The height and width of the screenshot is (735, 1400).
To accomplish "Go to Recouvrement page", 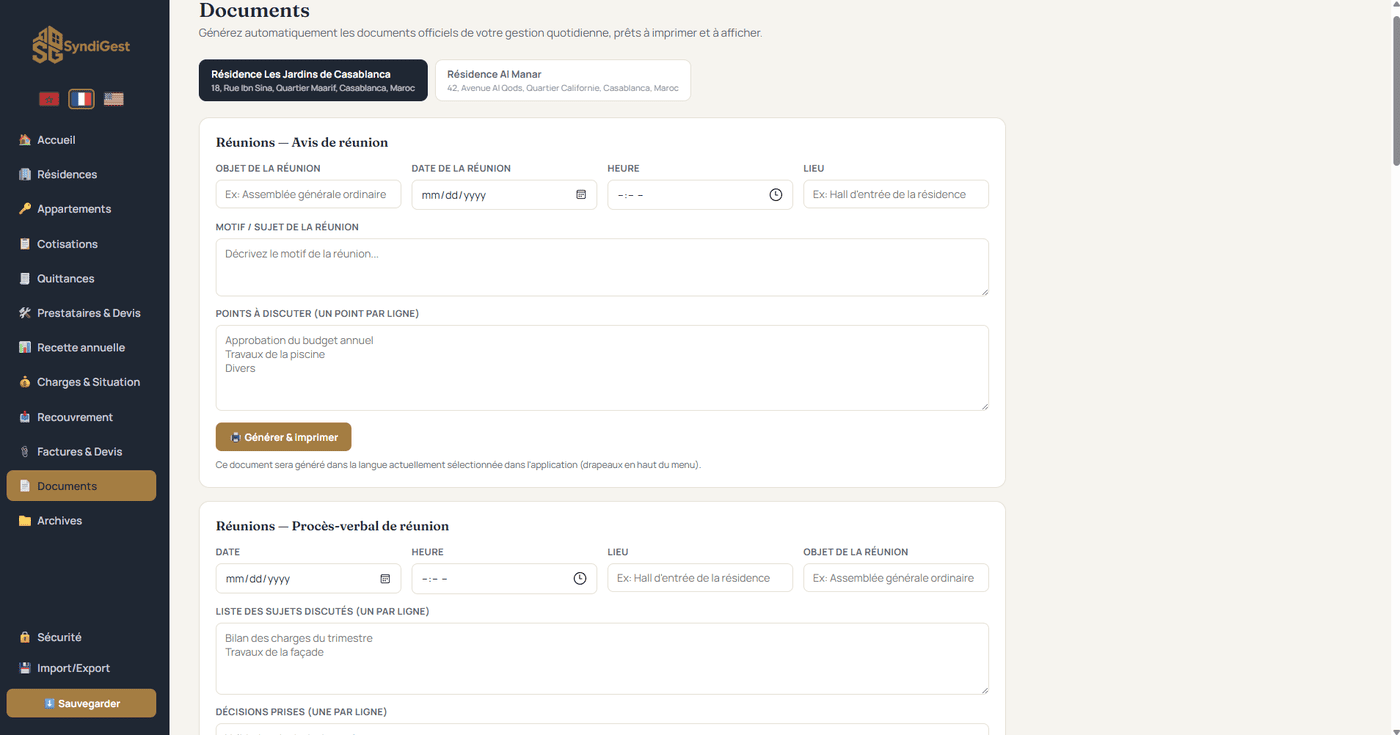I will [81, 417].
